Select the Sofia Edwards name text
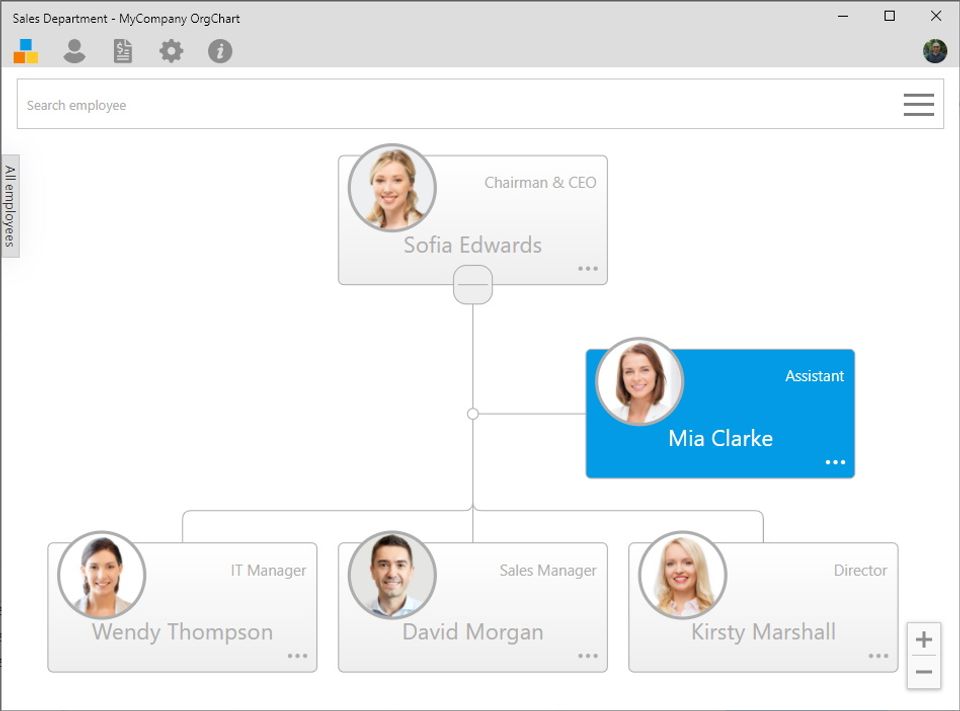 click(x=473, y=245)
